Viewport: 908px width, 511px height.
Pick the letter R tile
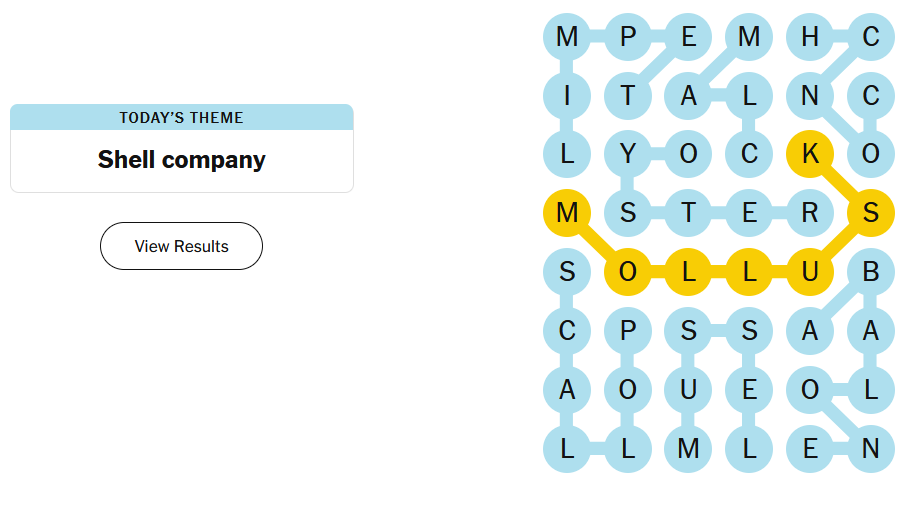(810, 213)
